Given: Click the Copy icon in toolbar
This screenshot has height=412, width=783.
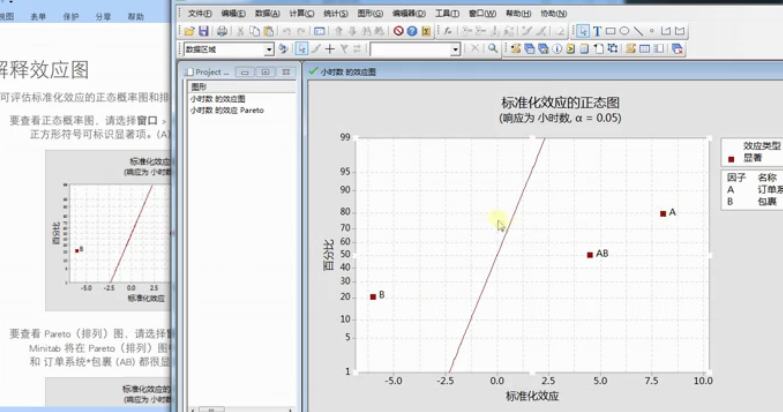Looking at the screenshot, I should coord(254,31).
